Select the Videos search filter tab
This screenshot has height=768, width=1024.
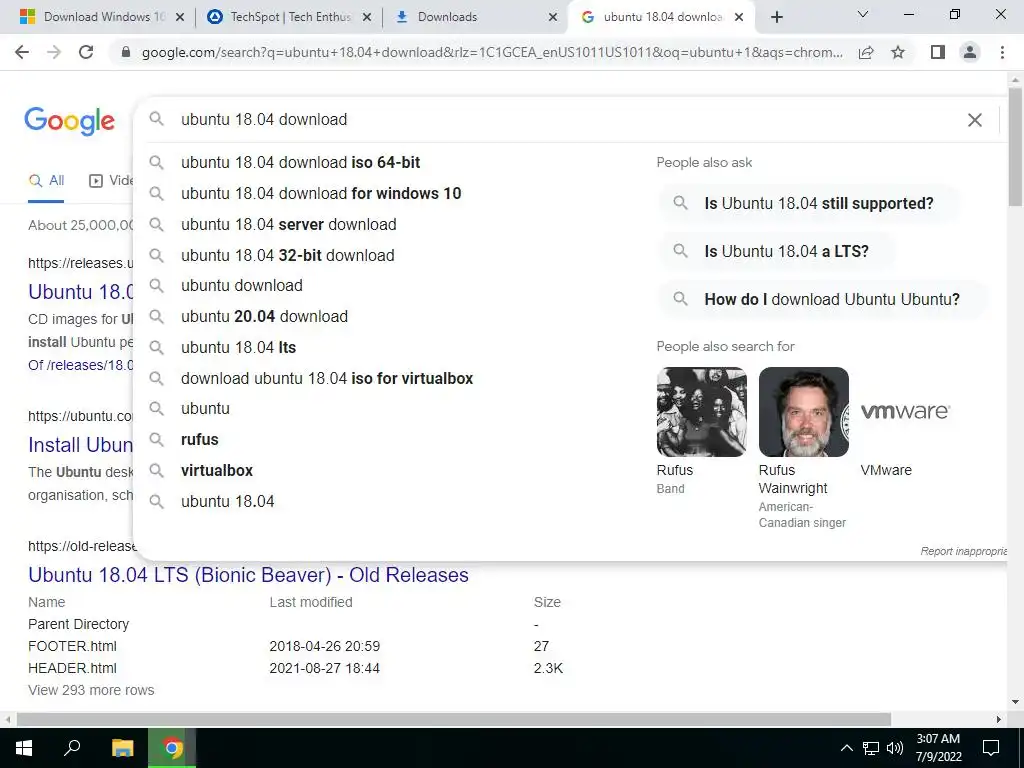(111, 181)
